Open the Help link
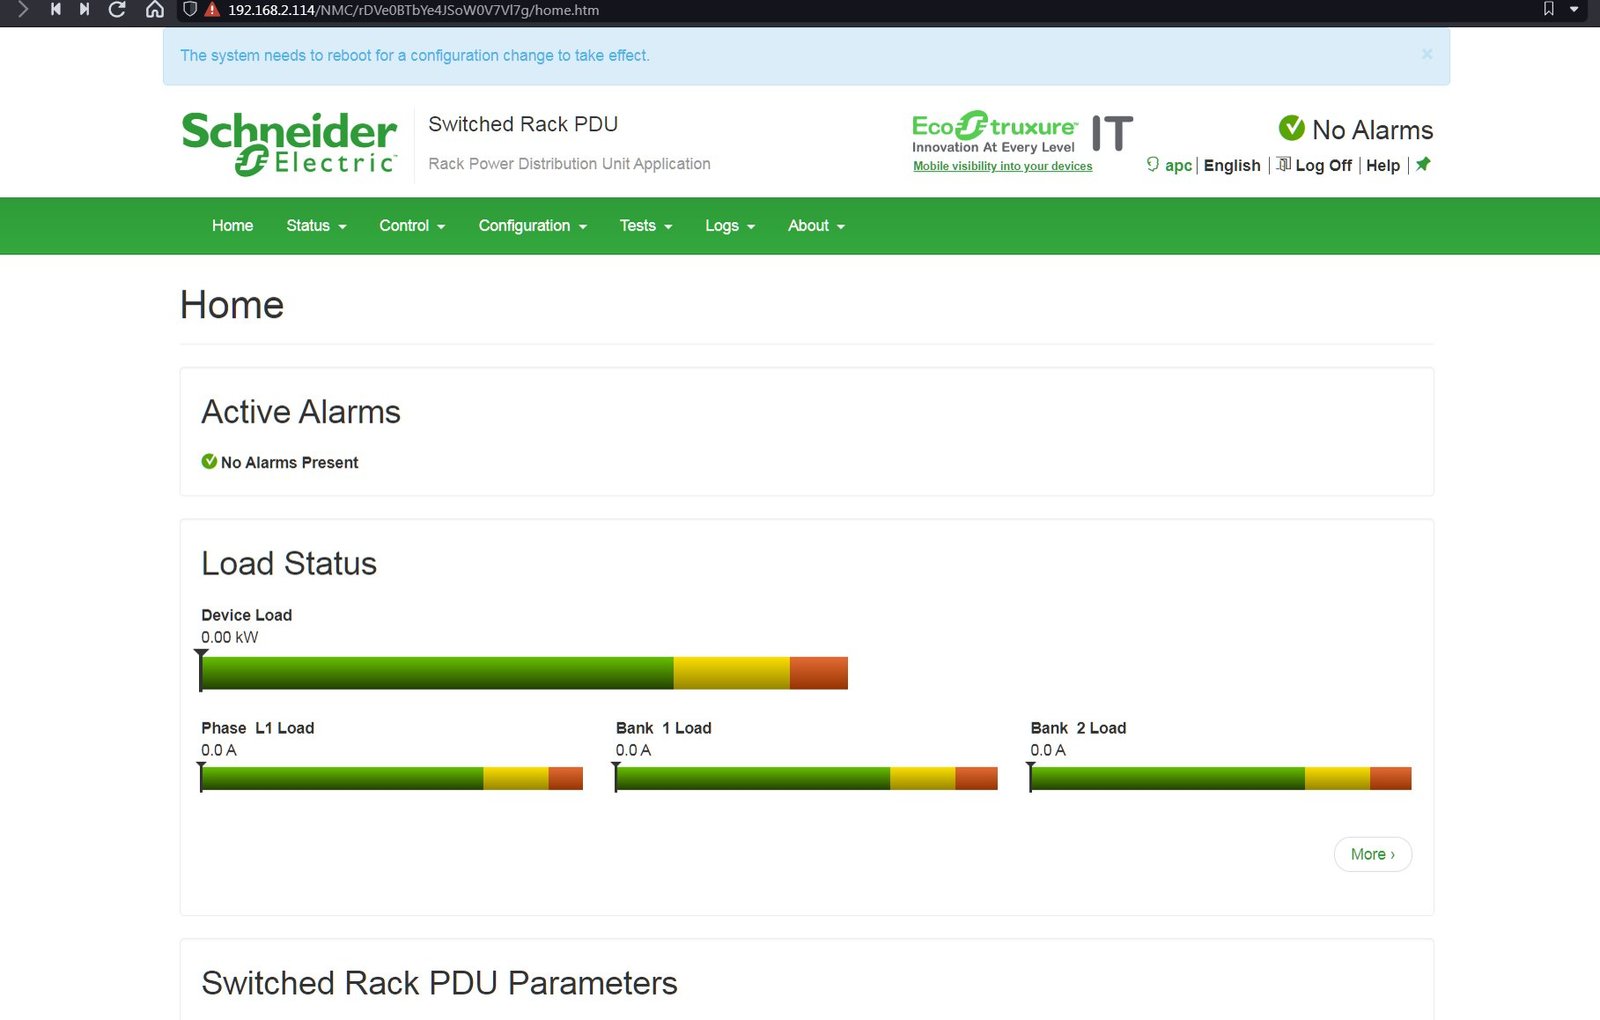The width and height of the screenshot is (1600, 1020). coord(1383,165)
